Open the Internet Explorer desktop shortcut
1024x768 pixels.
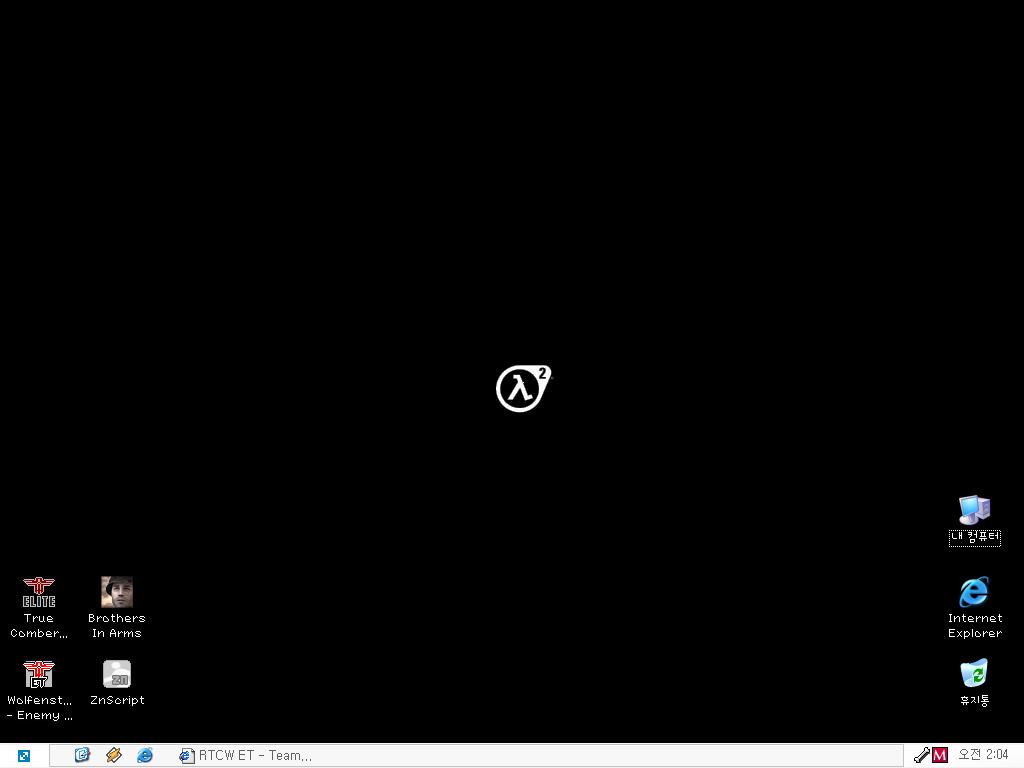[974, 592]
